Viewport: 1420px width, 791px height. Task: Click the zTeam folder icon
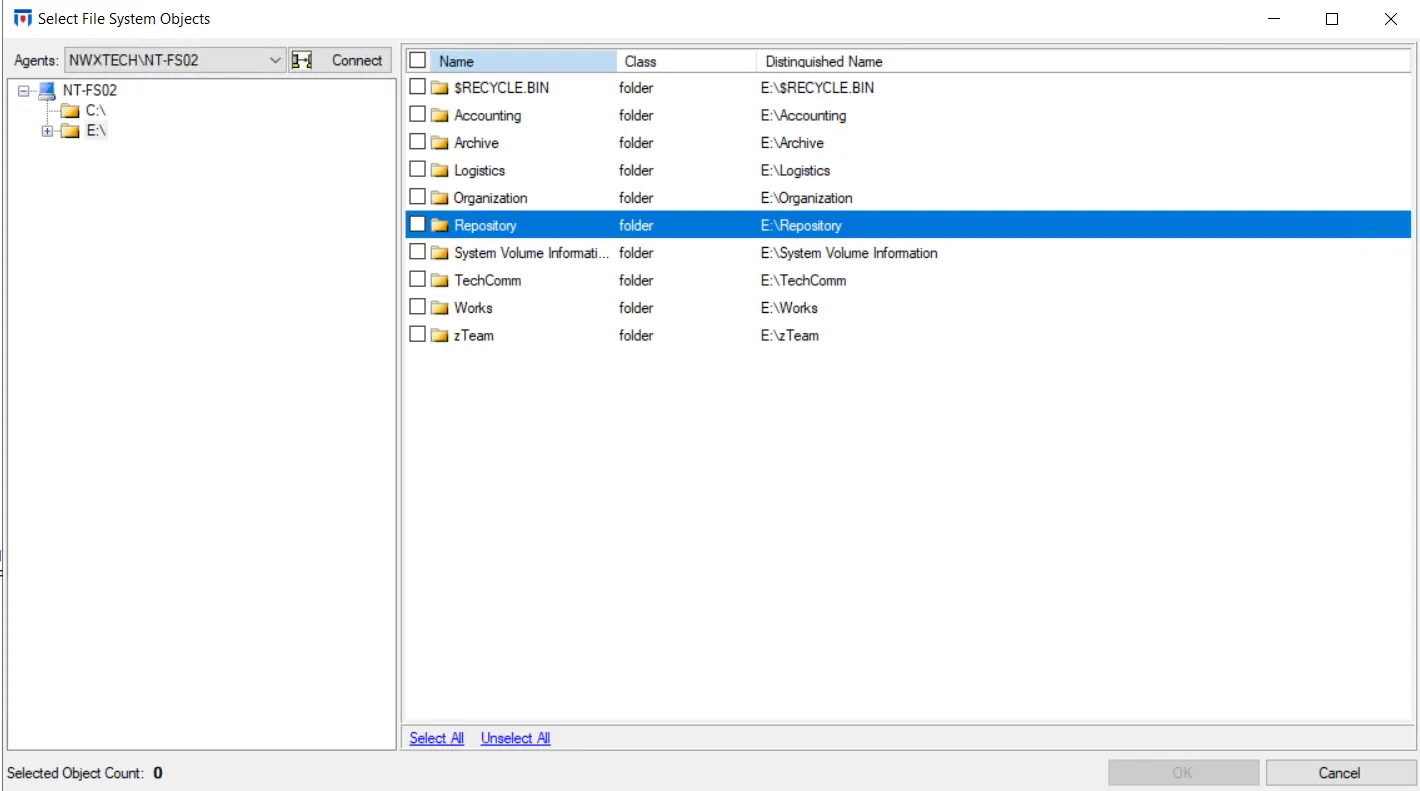(439, 335)
